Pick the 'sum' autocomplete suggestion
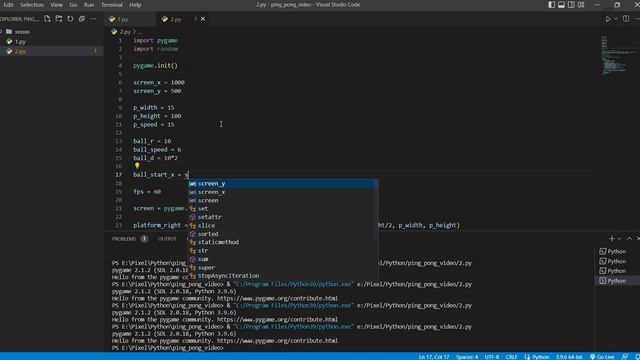The image size is (640, 360). [x=282, y=259]
